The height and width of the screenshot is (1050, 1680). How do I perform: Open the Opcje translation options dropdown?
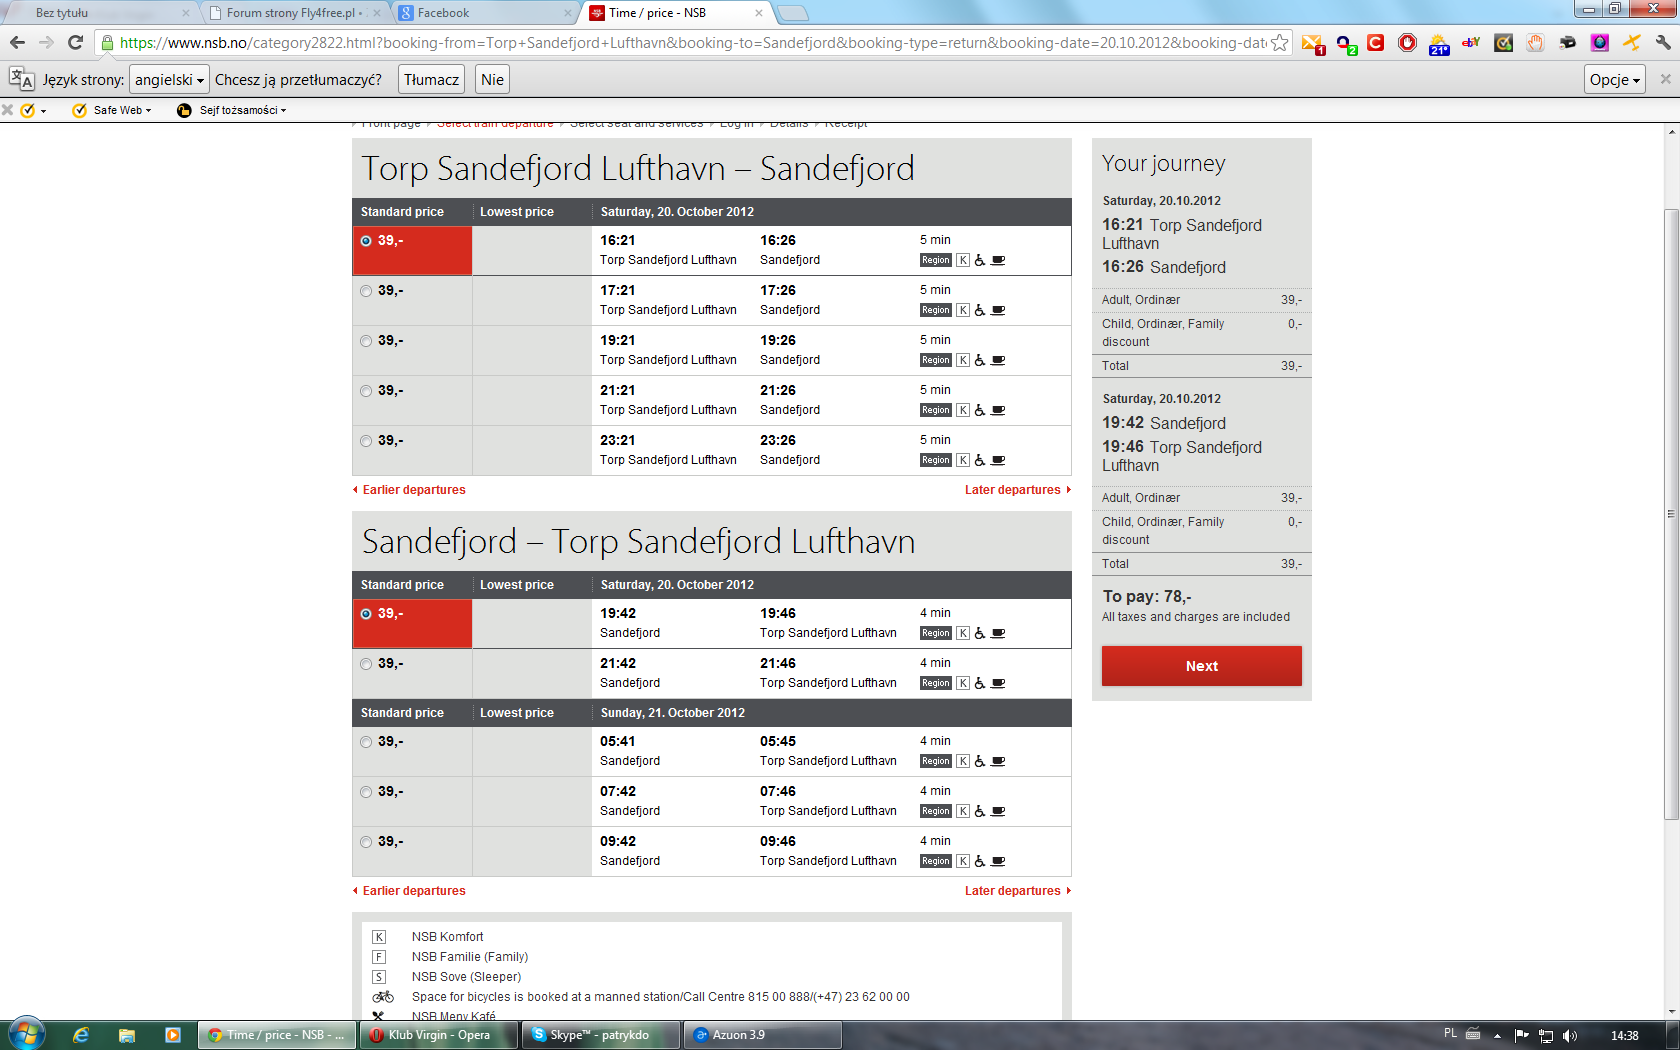1615,79
